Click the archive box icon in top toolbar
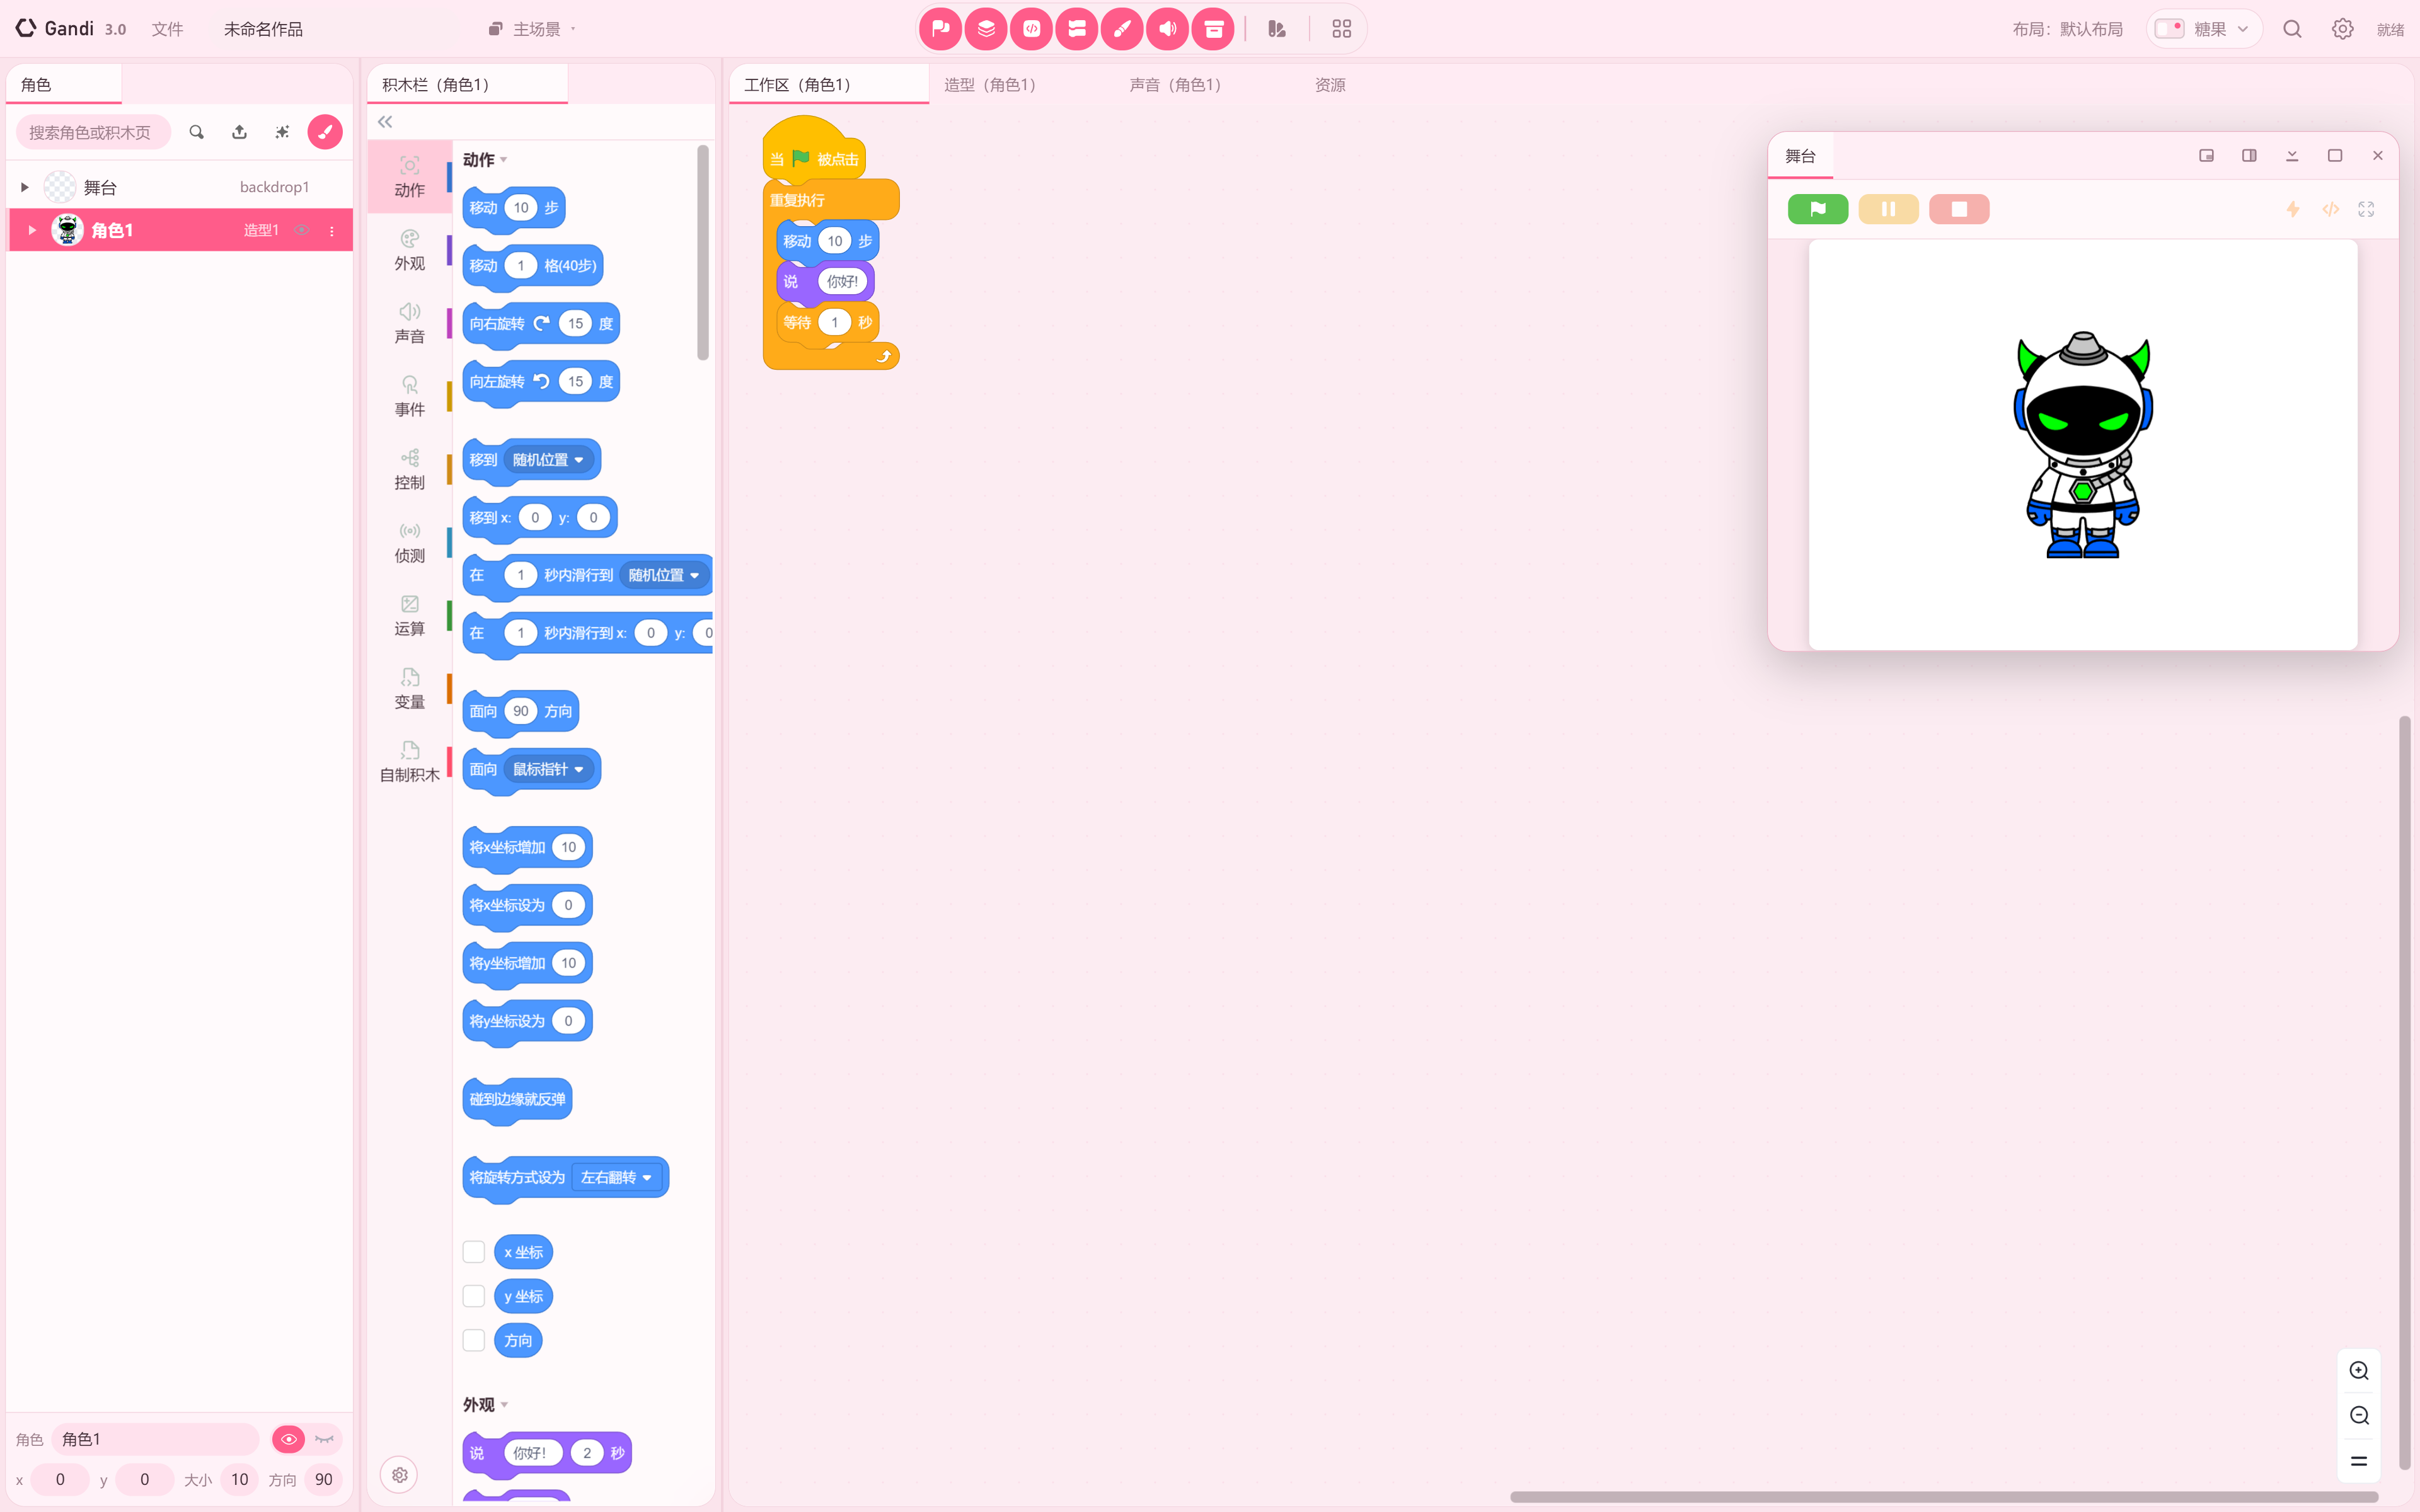The image size is (2420, 1512). [x=1213, y=29]
